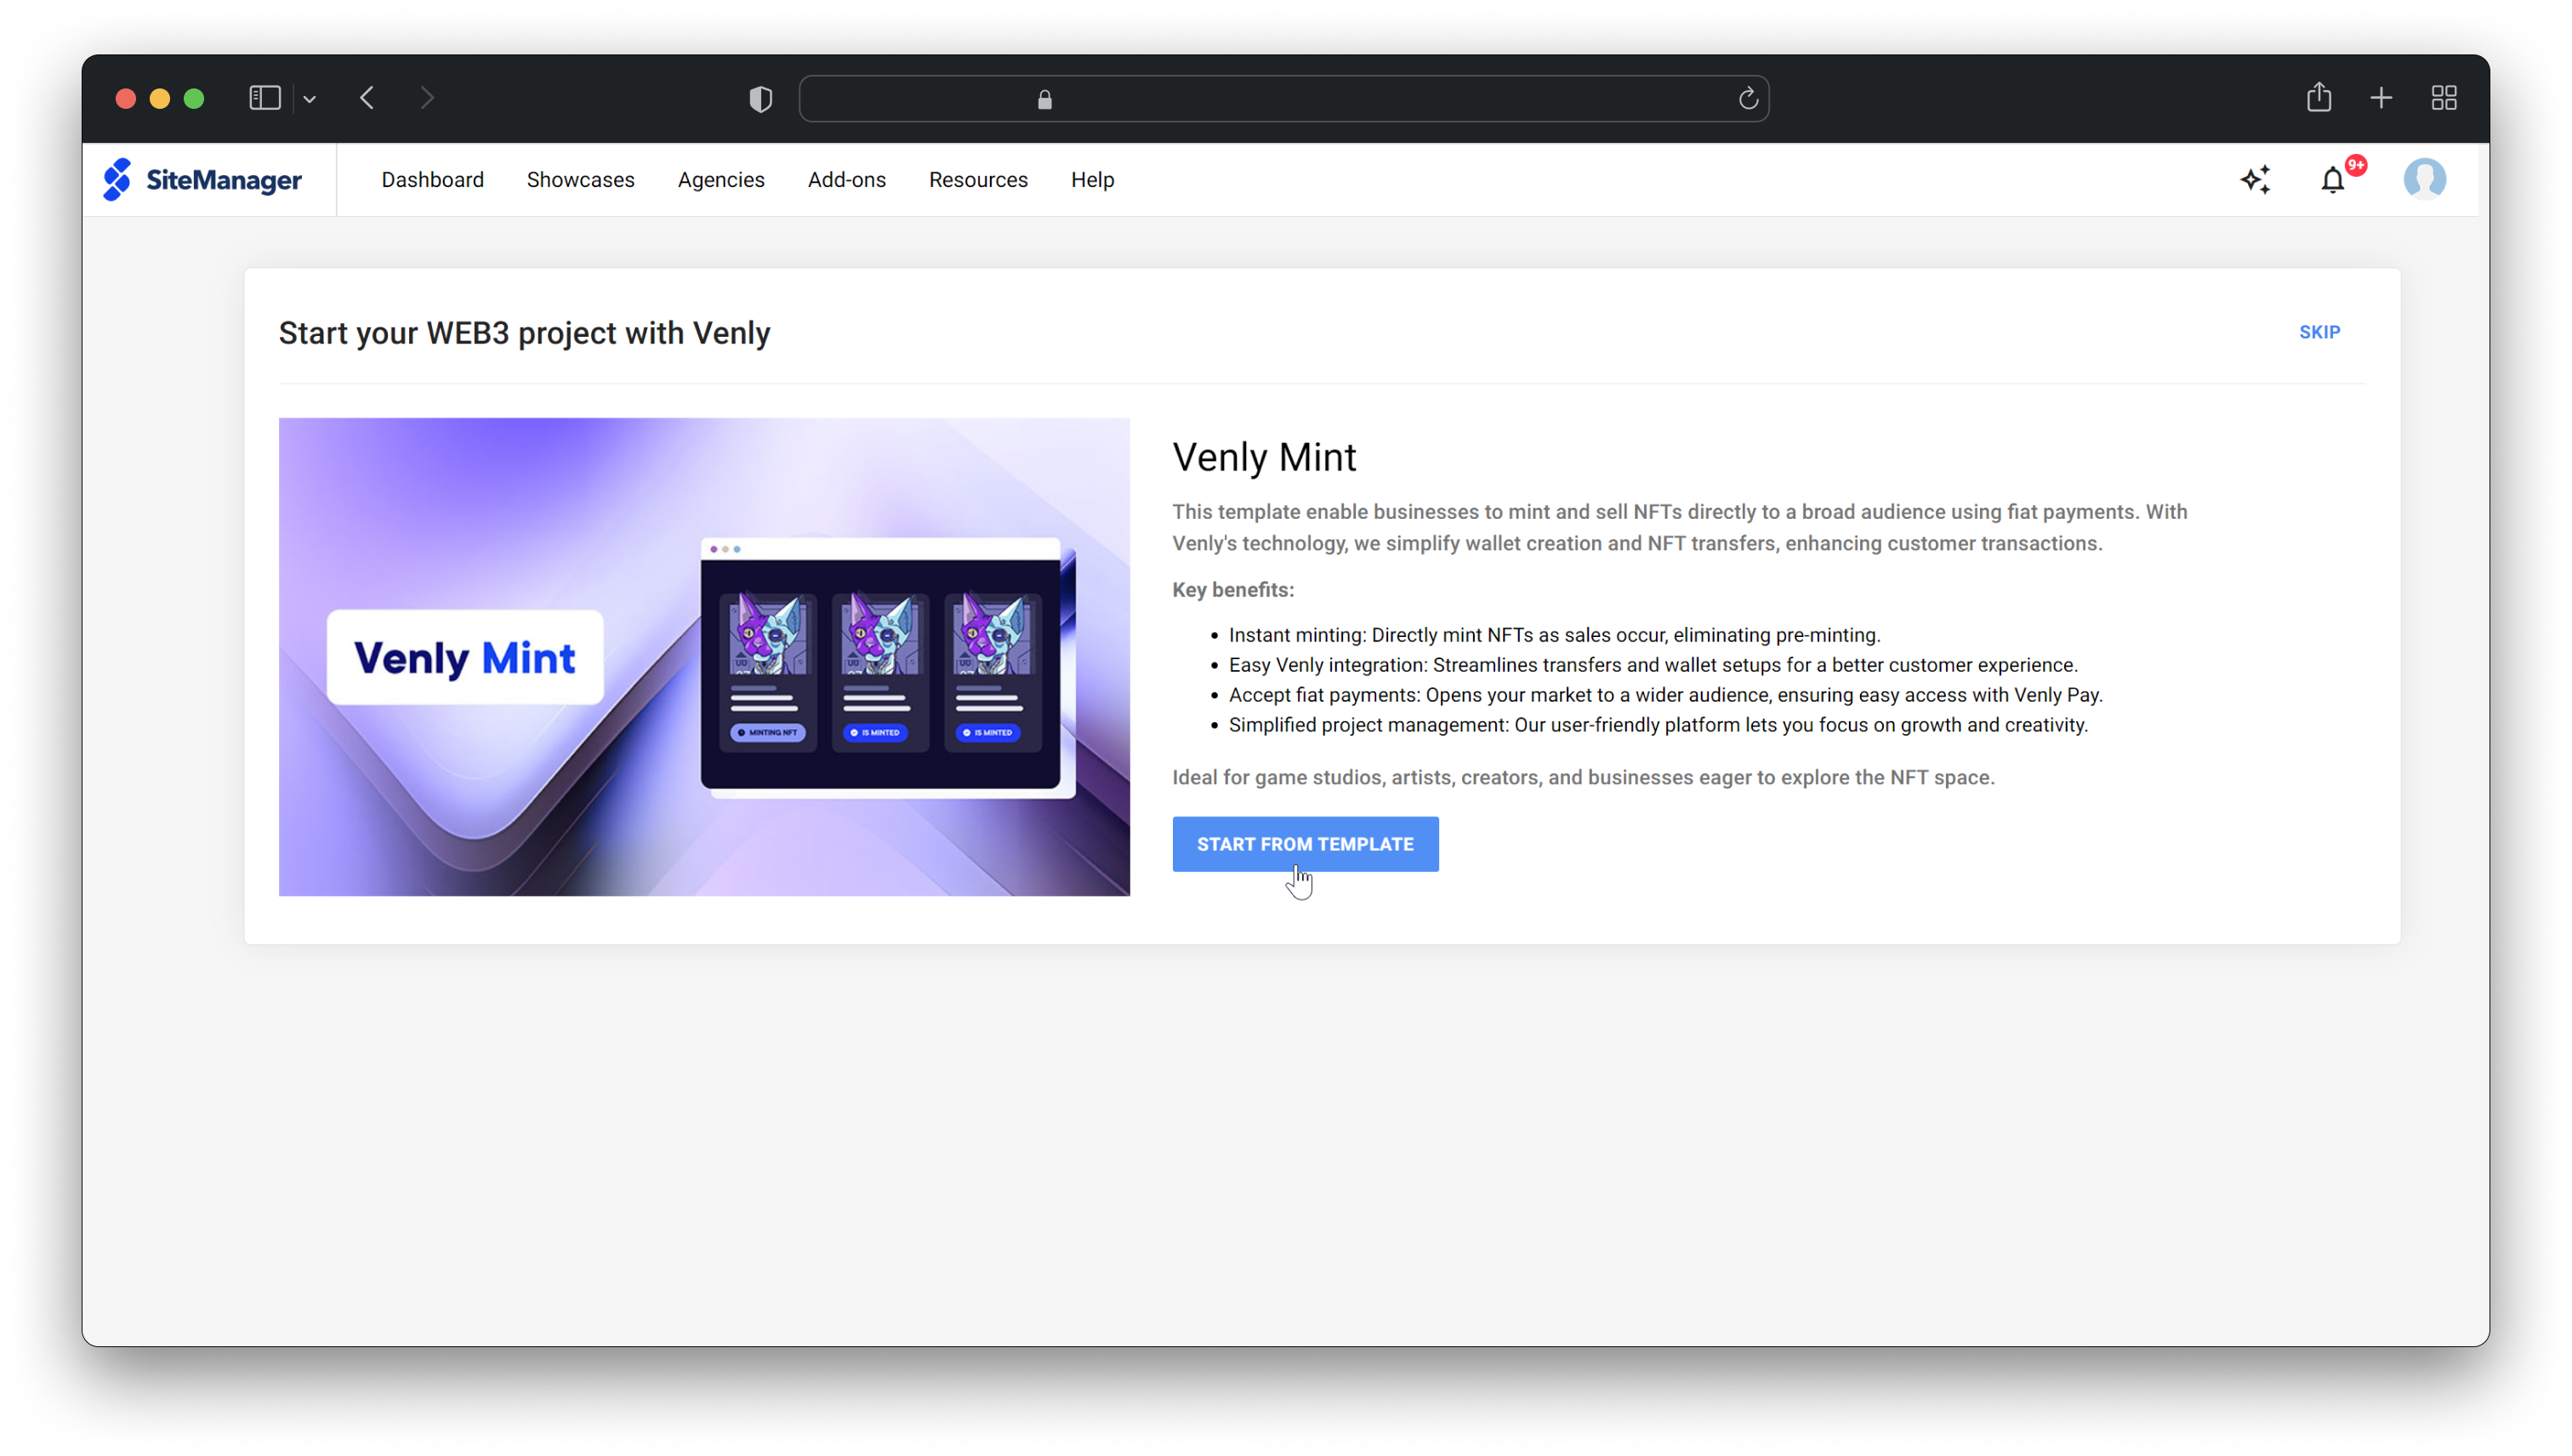Open the Add-ons menu item

pyautogui.click(x=846, y=180)
